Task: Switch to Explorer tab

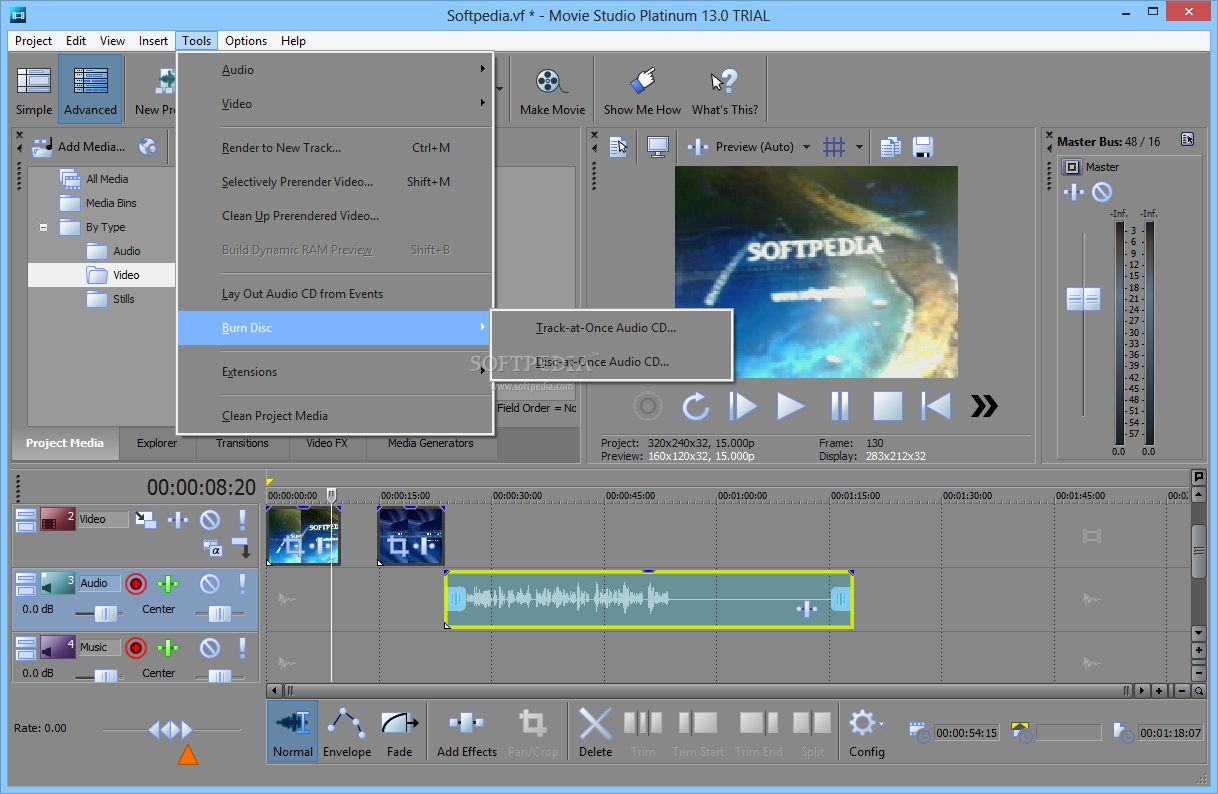Action: tap(157, 443)
